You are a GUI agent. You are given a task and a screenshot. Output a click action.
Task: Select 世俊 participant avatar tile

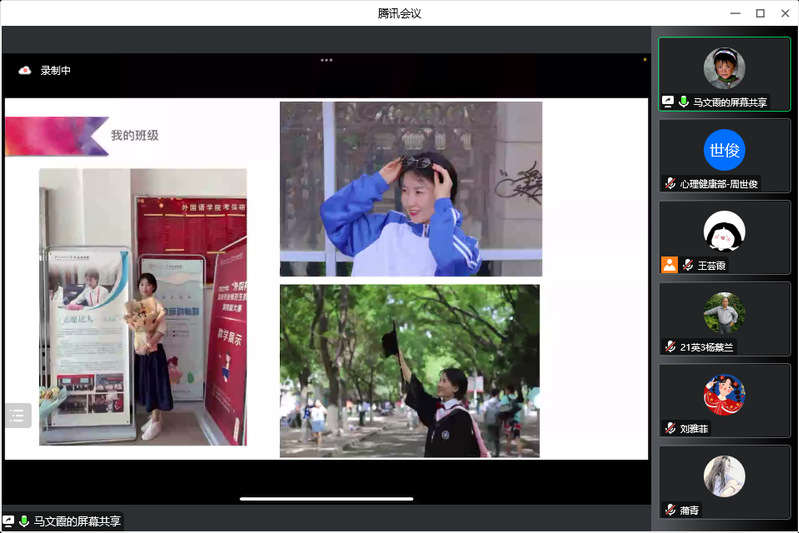pos(724,150)
